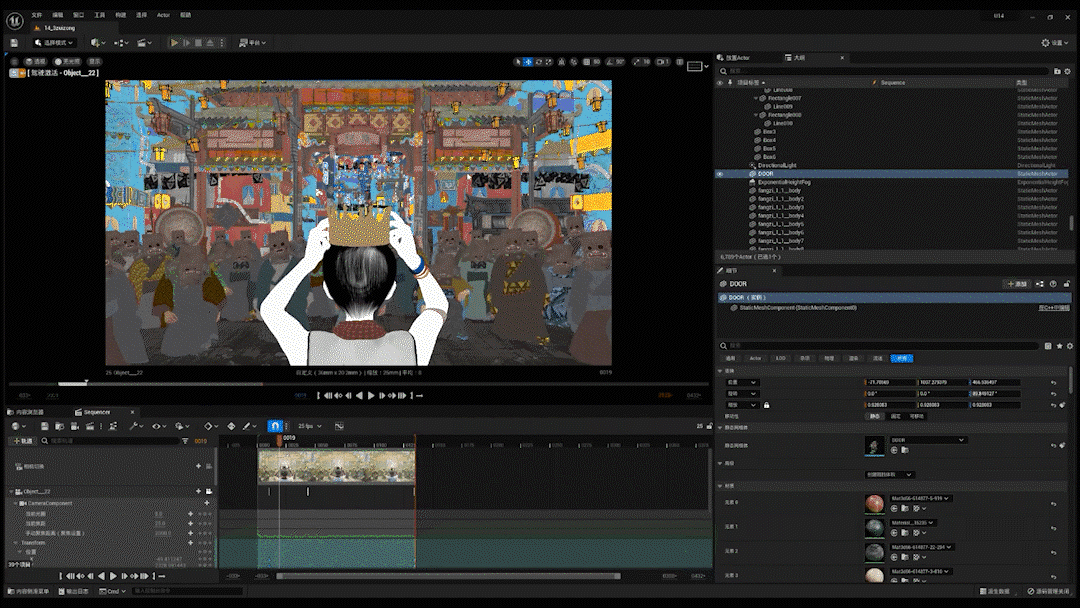Open the DOOR static mesh dropdown

pyautogui.click(x=927, y=440)
